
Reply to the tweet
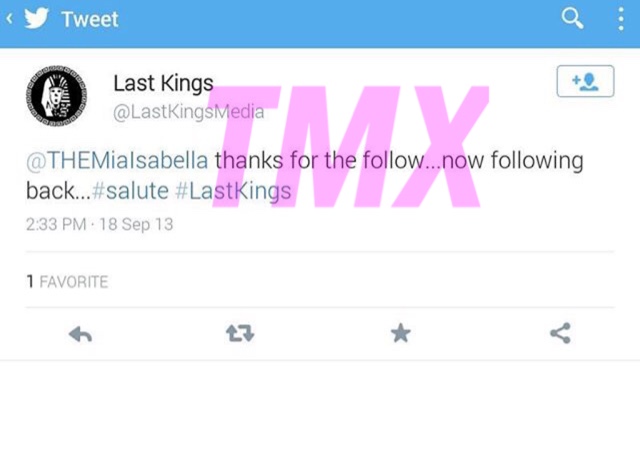tap(80, 334)
